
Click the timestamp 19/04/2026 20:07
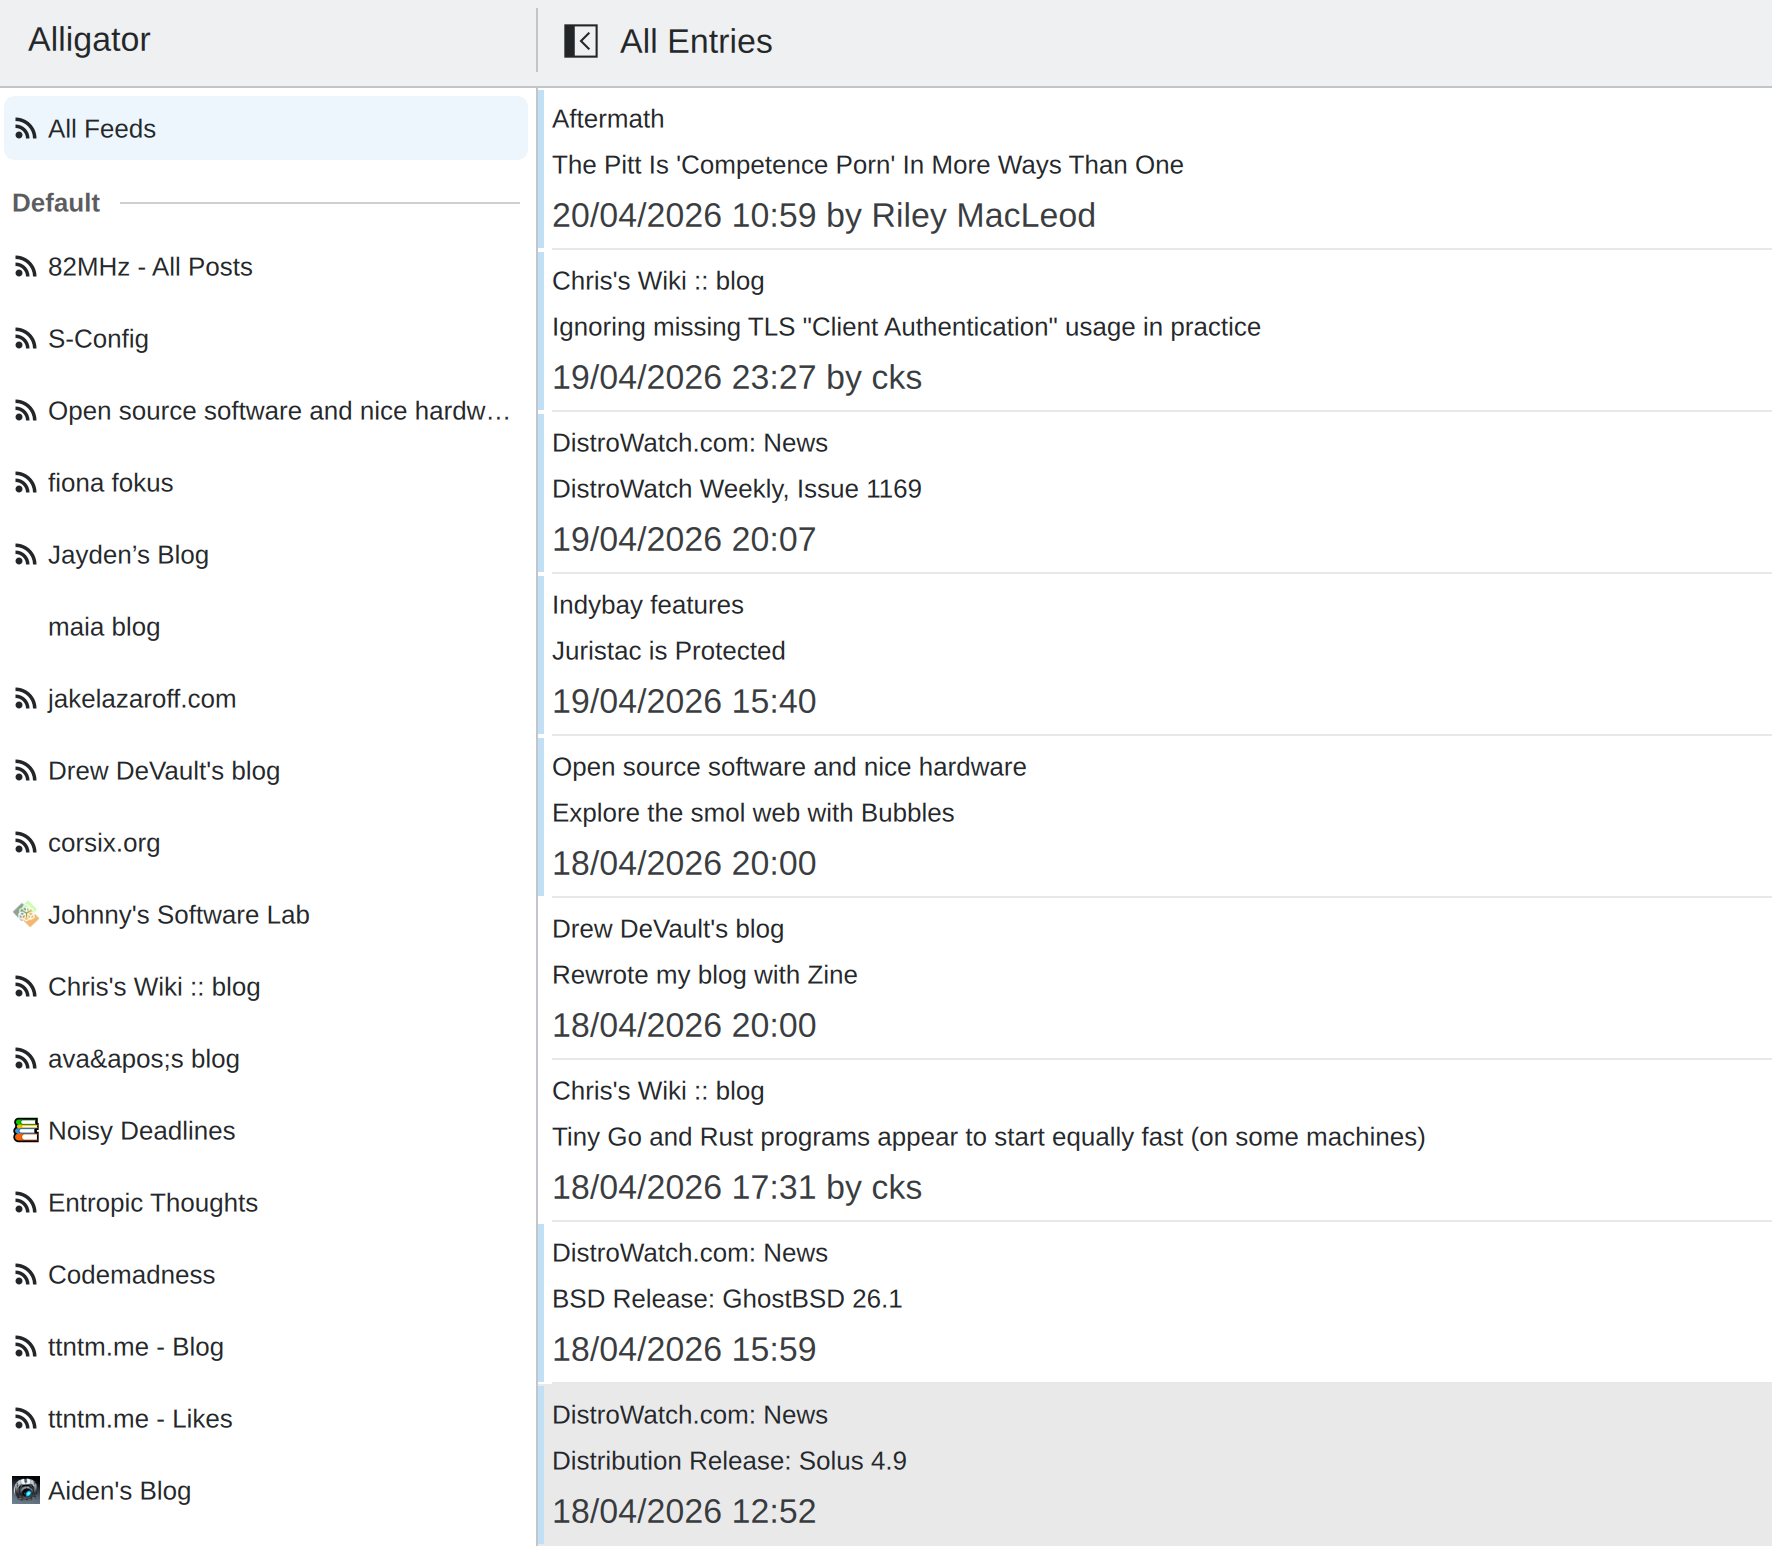pos(684,540)
